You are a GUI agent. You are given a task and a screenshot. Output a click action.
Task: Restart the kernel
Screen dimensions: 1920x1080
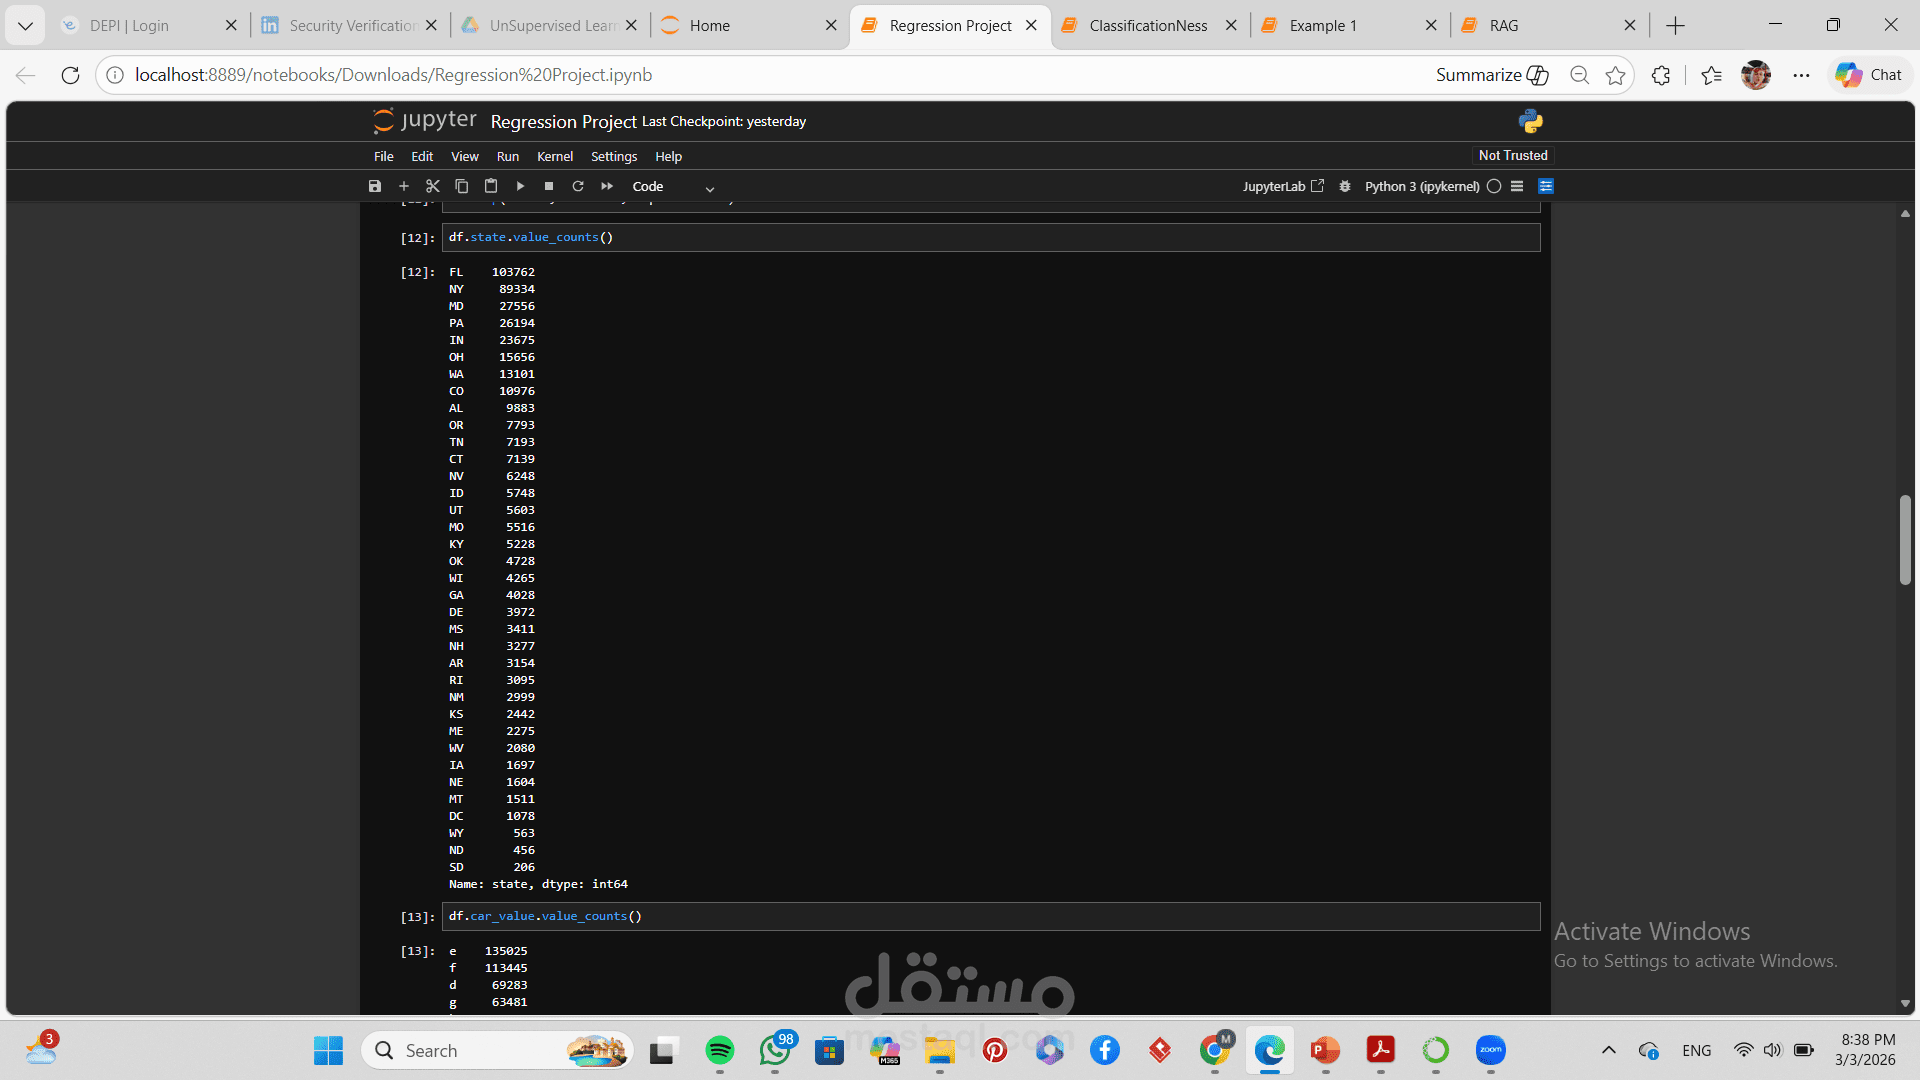[578, 186]
